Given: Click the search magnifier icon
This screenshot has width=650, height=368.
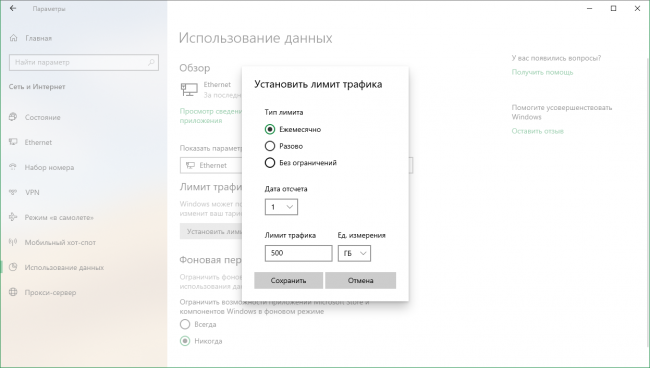Looking at the screenshot, I should pos(151,62).
